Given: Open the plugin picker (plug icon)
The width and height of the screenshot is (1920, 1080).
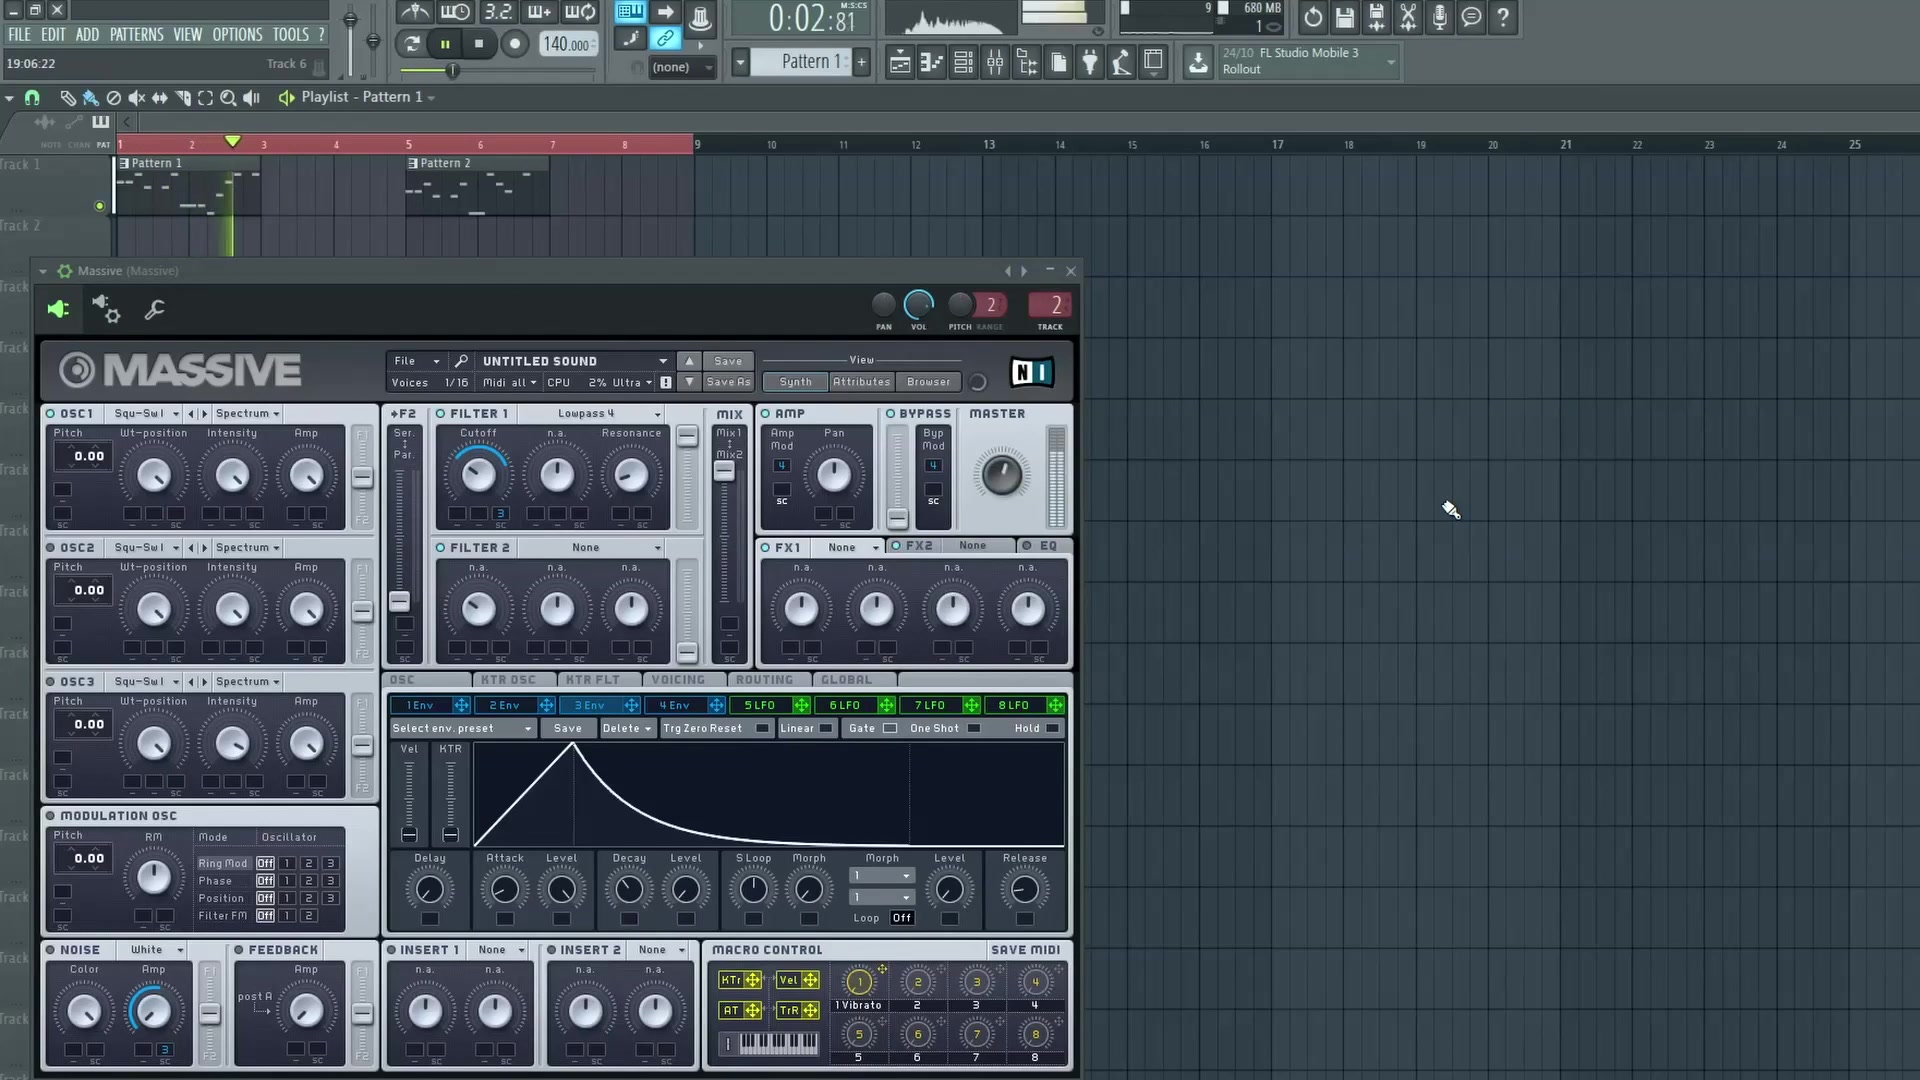Looking at the screenshot, I should (1090, 63).
